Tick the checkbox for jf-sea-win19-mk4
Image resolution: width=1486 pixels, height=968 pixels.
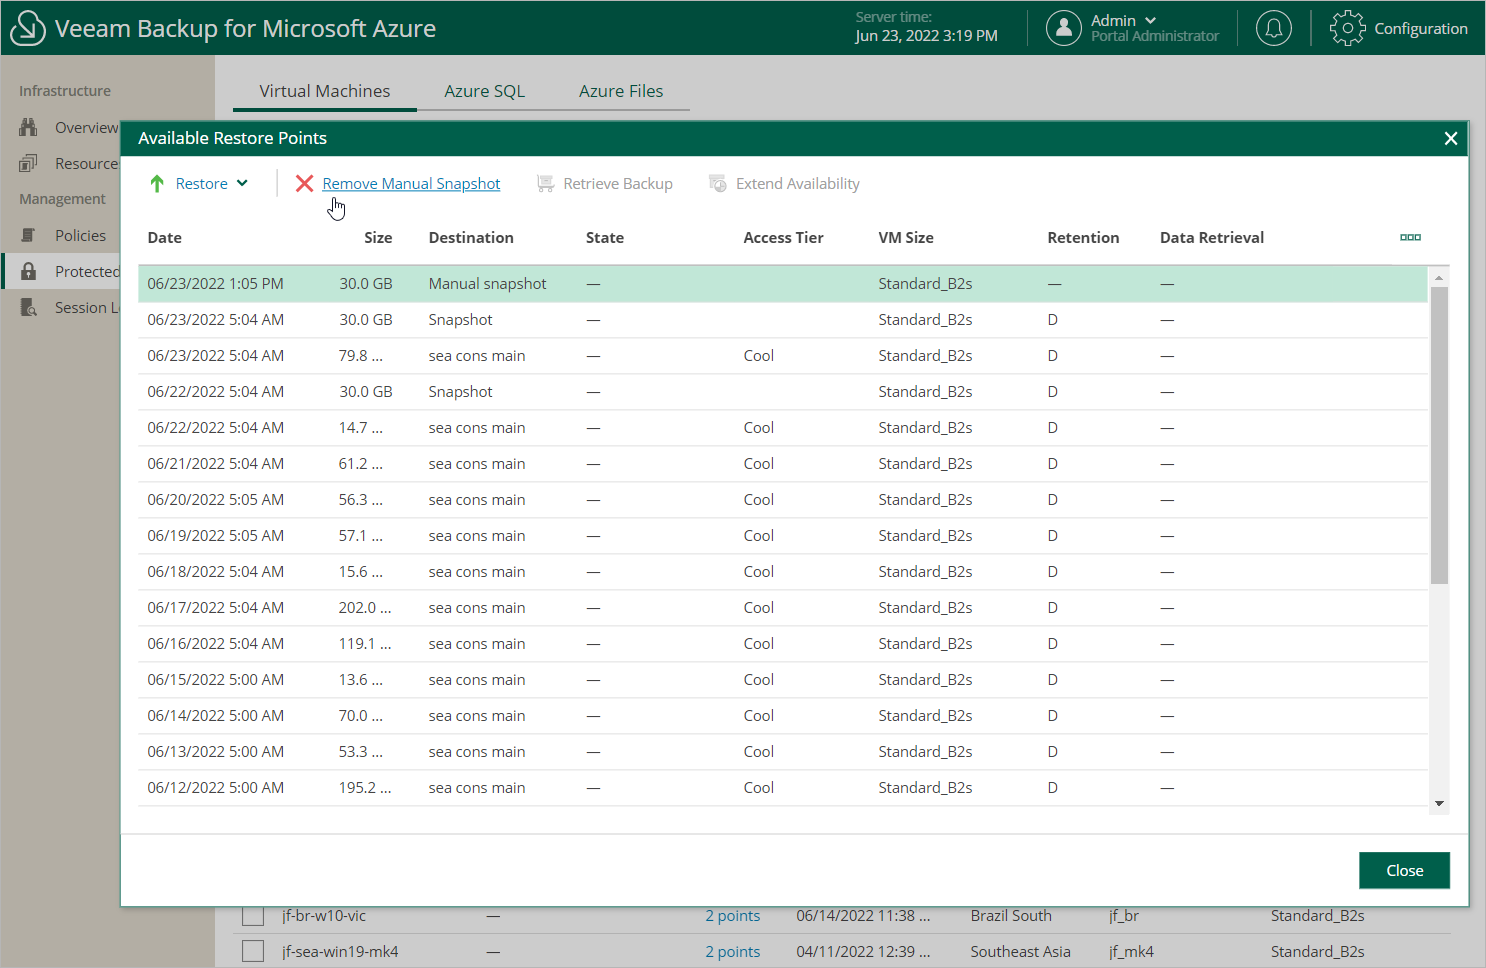(253, 951)
